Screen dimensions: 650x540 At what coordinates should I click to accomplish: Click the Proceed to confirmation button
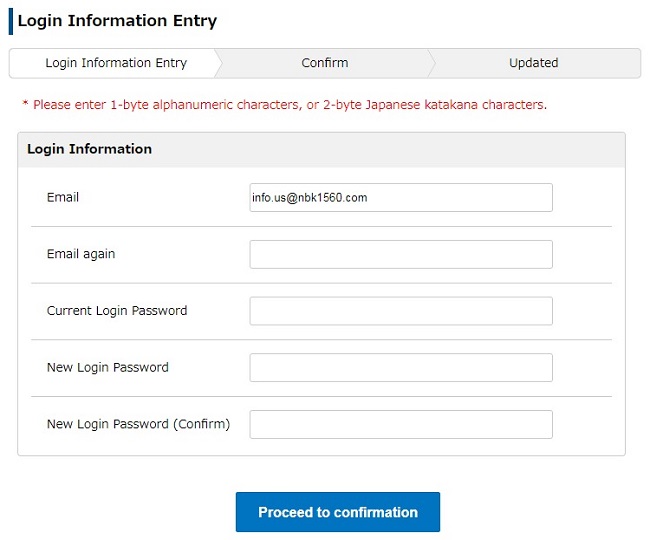pyautogui.click(x=338, y=512)
